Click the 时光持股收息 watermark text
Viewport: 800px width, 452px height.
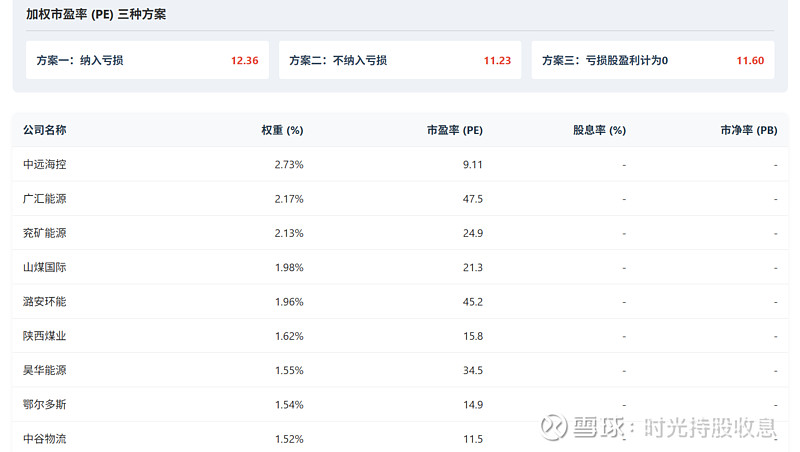(710, 427)
